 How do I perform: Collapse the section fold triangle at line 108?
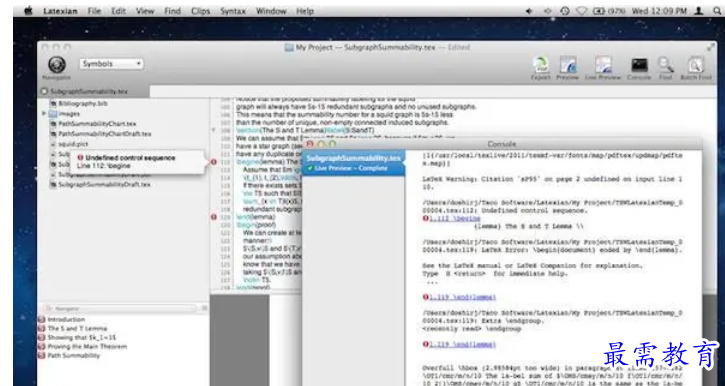213,130
